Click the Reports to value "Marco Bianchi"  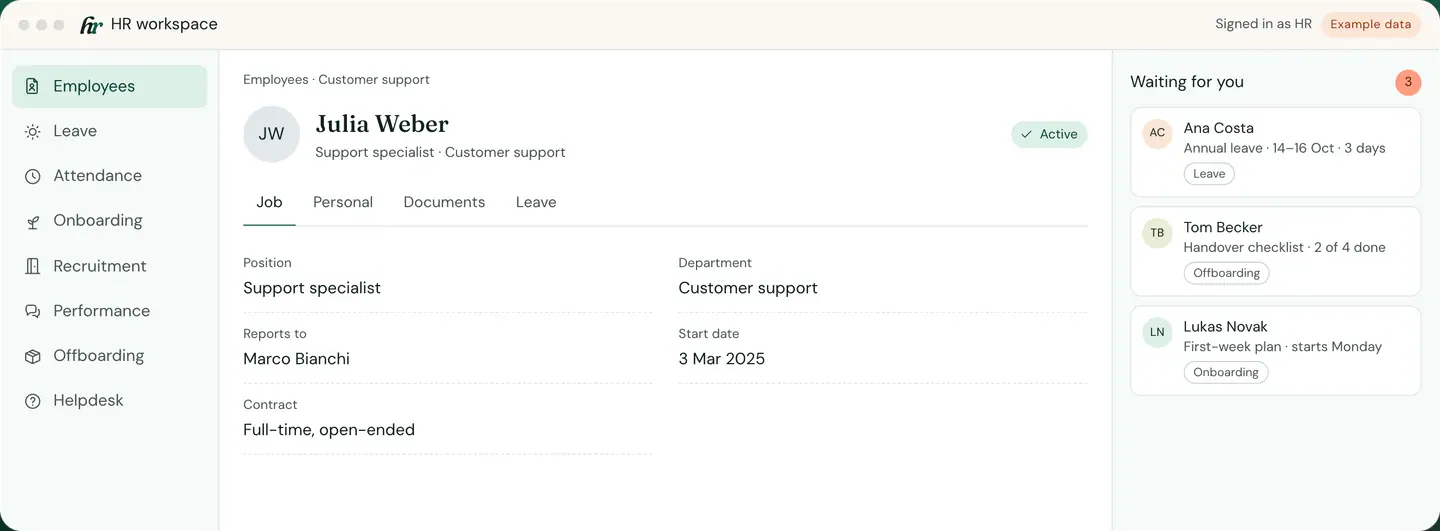[297, 359]
